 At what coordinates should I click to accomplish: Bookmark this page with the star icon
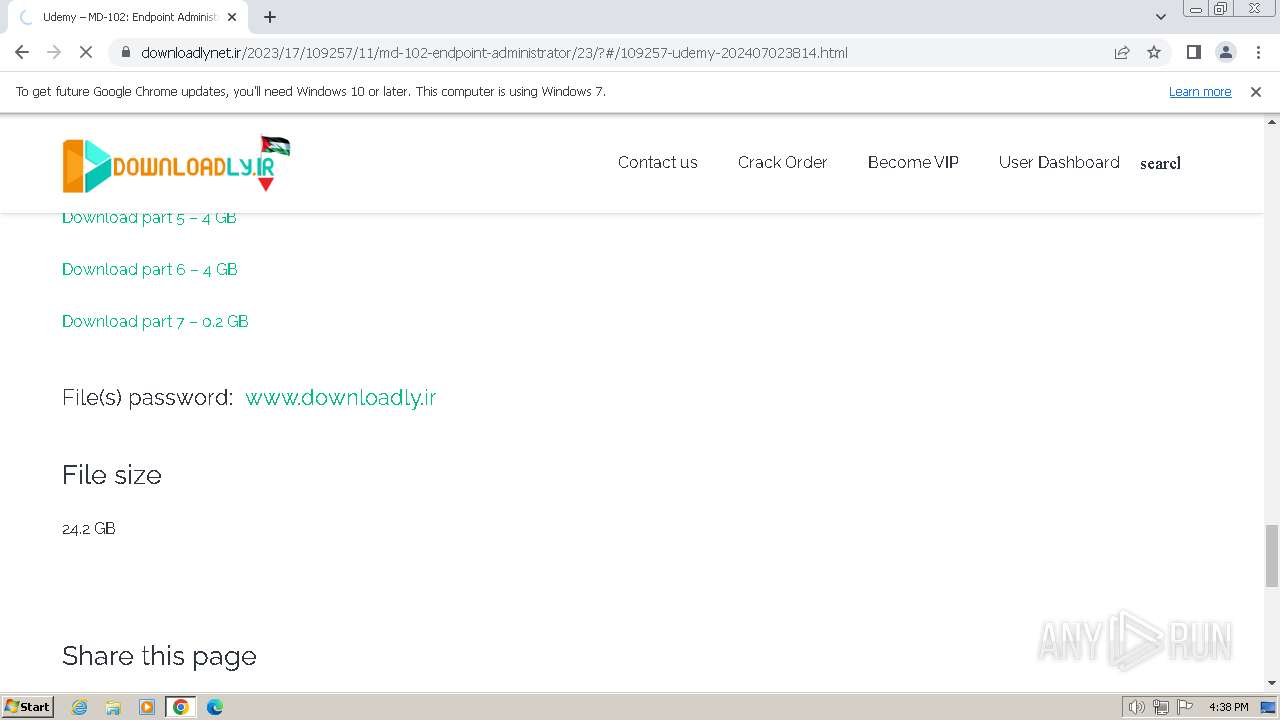(1154, 52)
